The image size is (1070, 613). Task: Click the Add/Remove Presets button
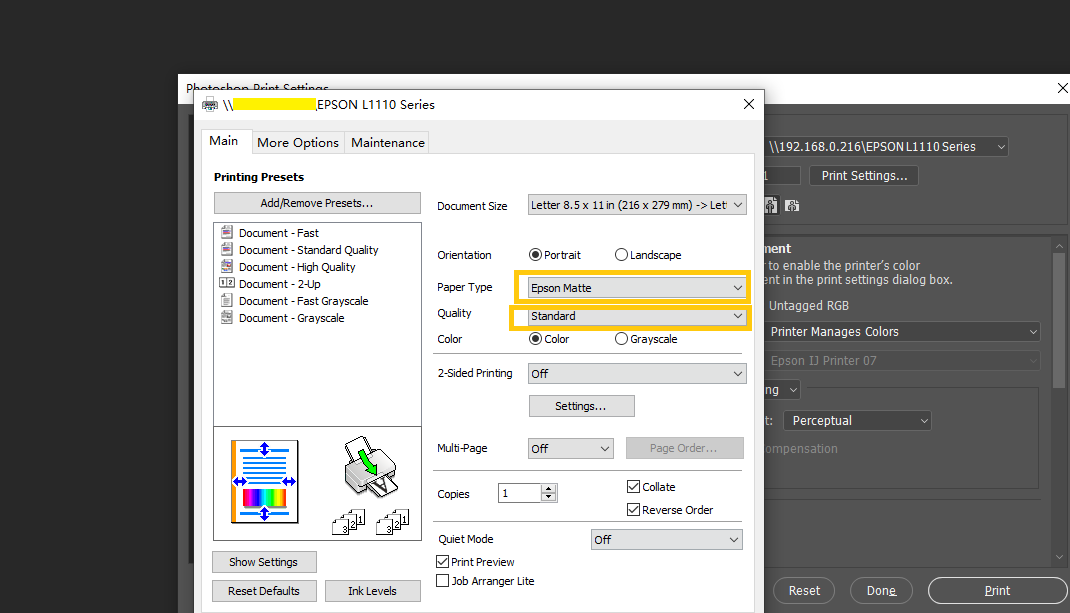point(317,203)
